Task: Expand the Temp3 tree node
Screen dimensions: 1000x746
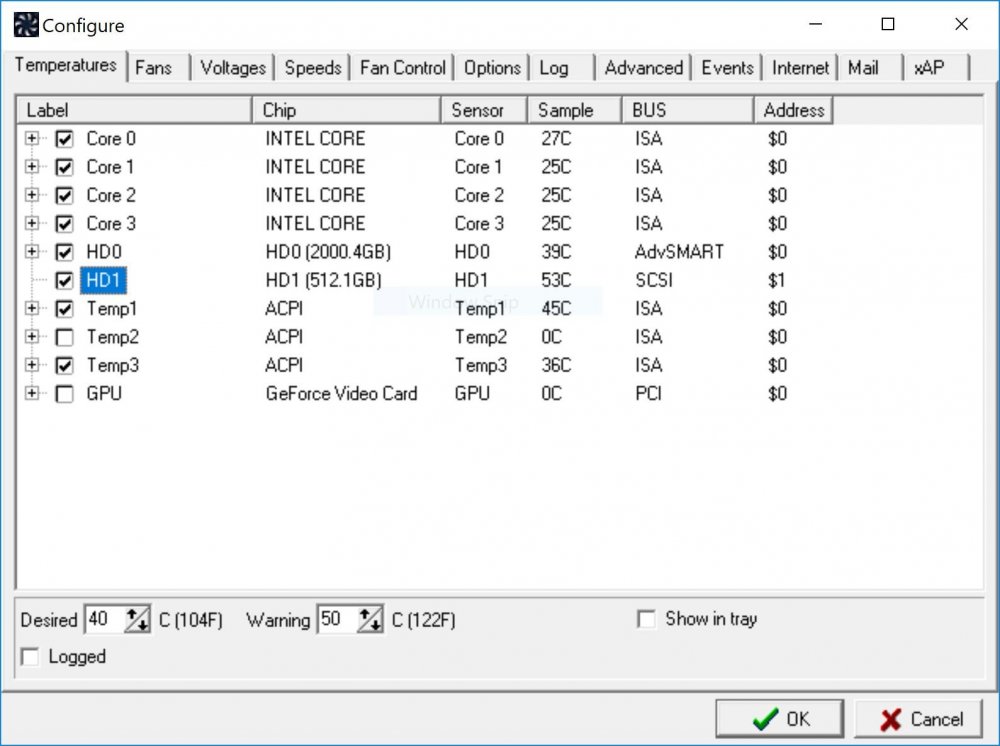Action: 31,365
